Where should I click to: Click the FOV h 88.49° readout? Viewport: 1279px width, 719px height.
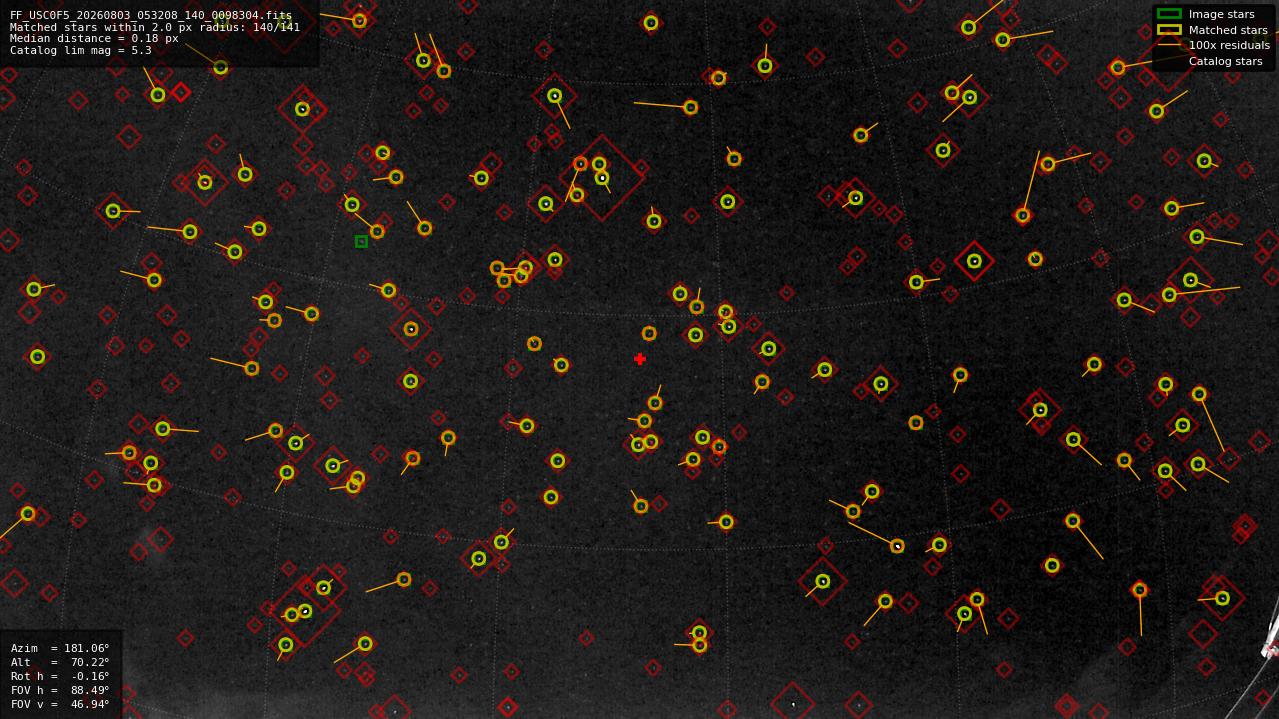point(60,690)
